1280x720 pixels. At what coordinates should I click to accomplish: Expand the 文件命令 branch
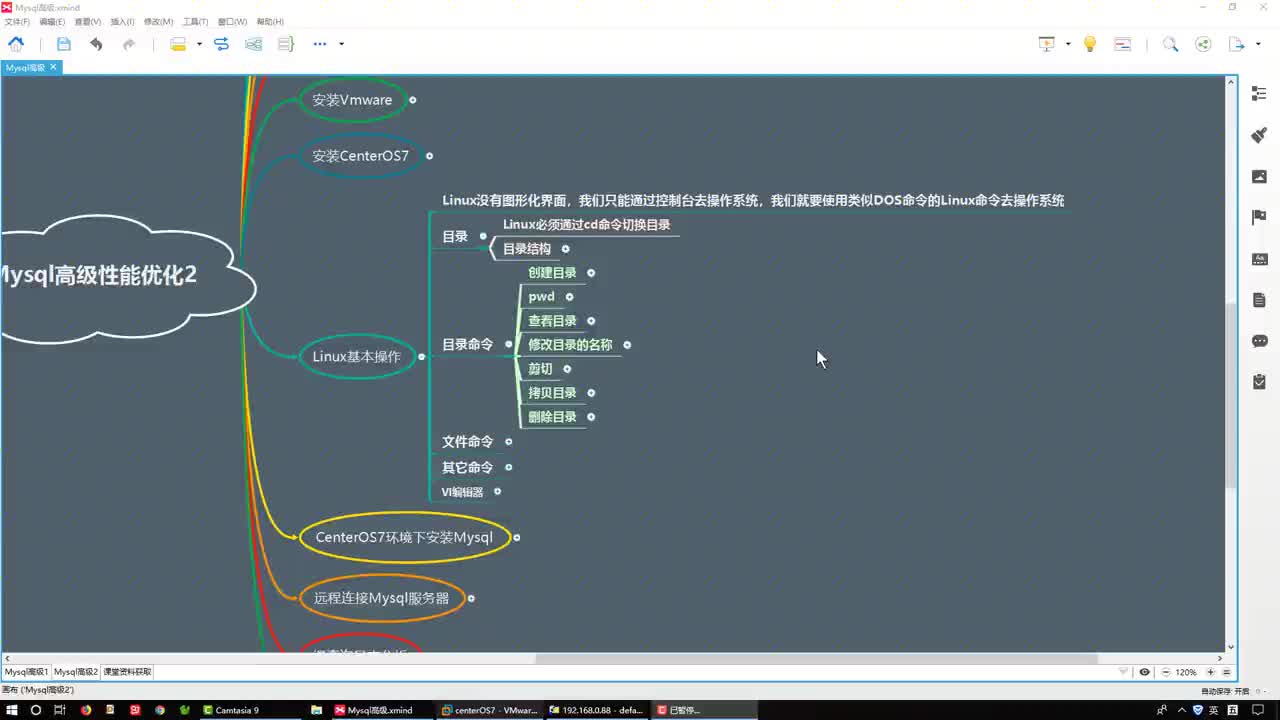point(509,441)
